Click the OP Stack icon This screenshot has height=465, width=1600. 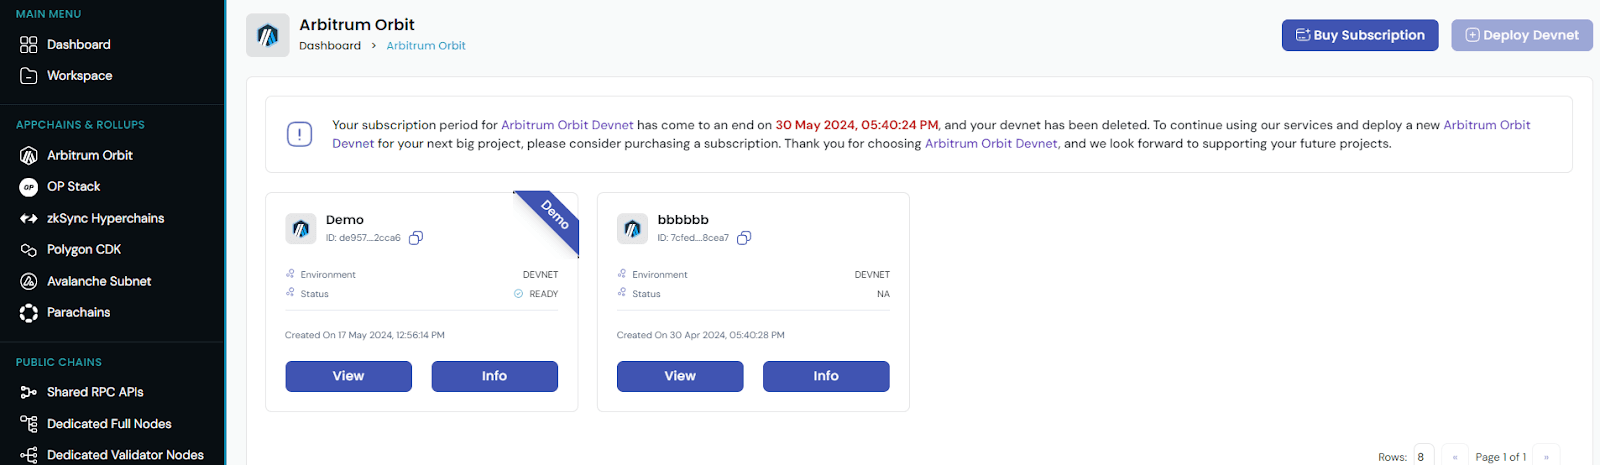pos(29,187)
